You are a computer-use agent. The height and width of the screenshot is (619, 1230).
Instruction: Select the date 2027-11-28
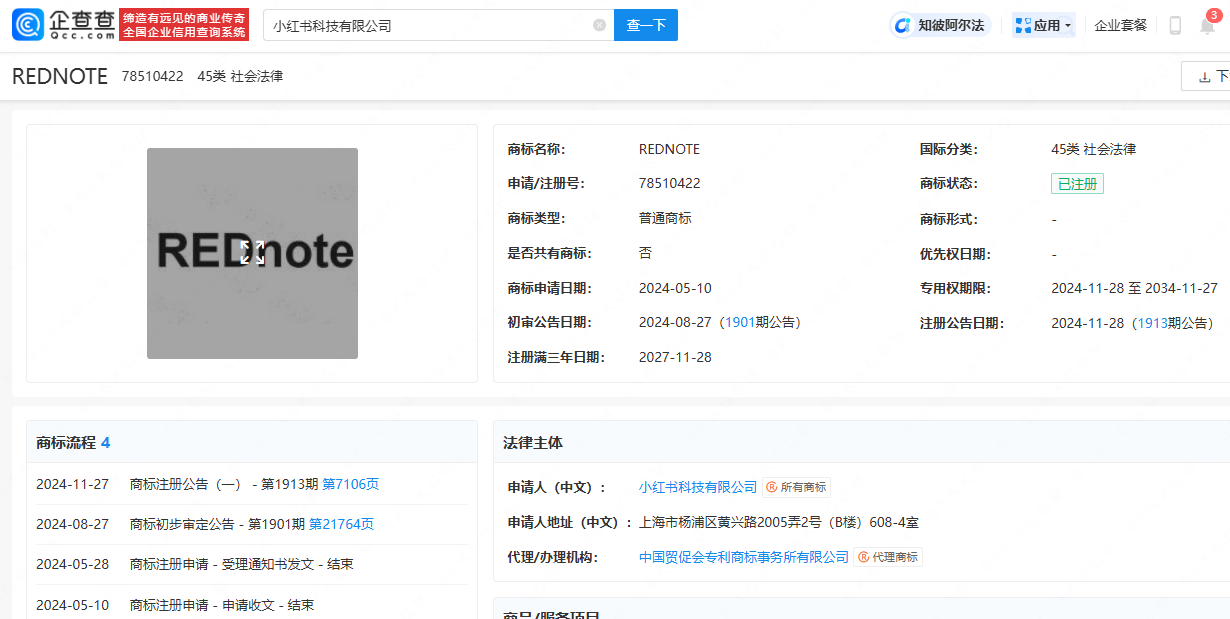tap(675, 357)
